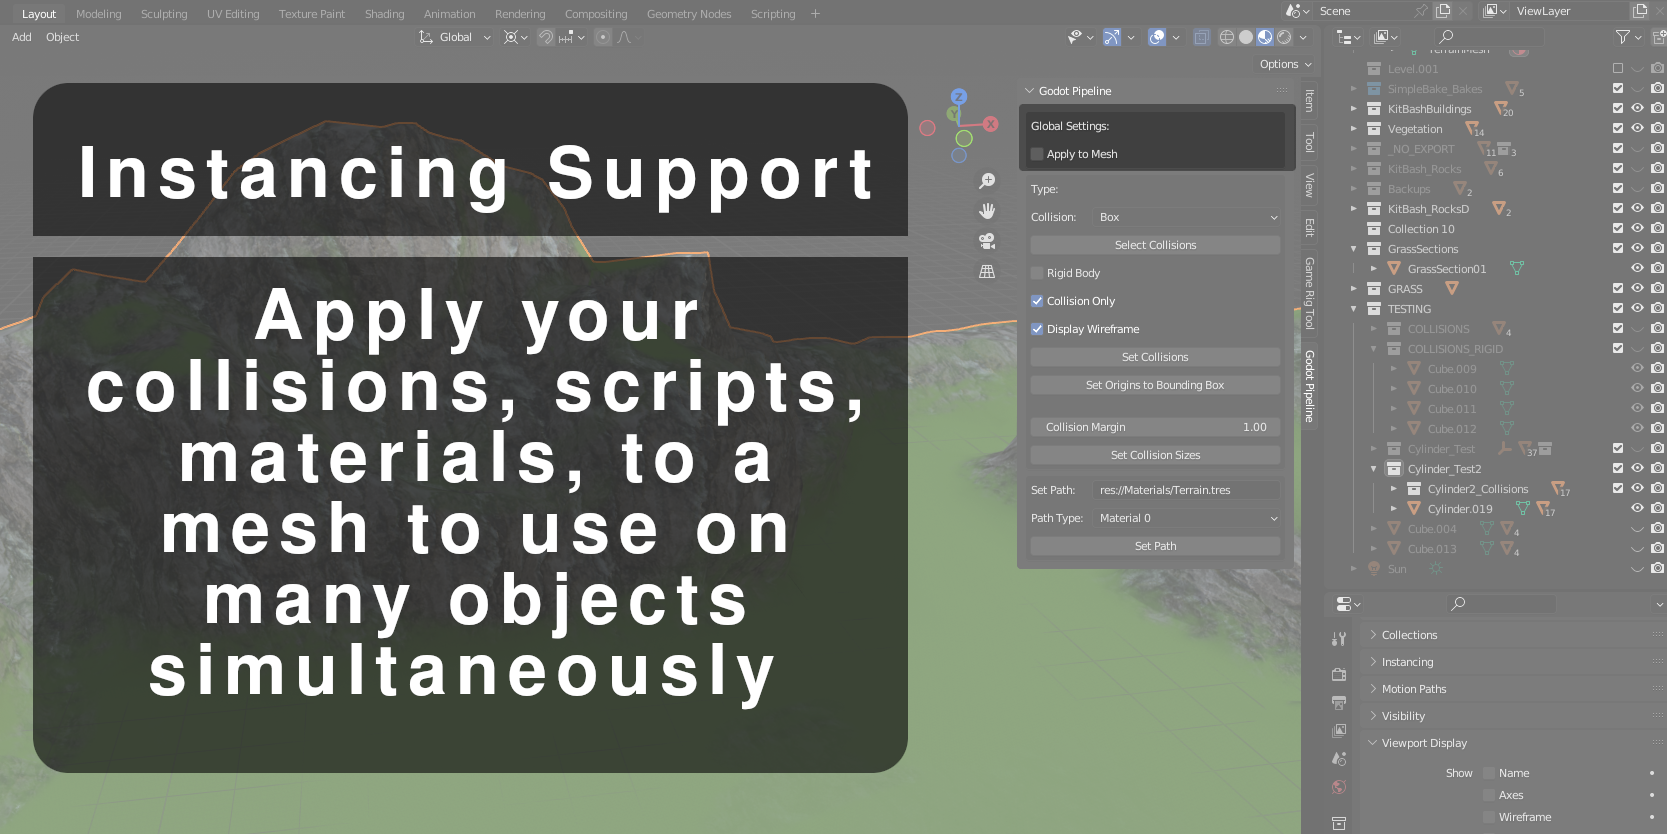Screen dimensions: 1667x834
Task: Switch perspective/orthographic grid icon
Action: click(x=987, y=271)
